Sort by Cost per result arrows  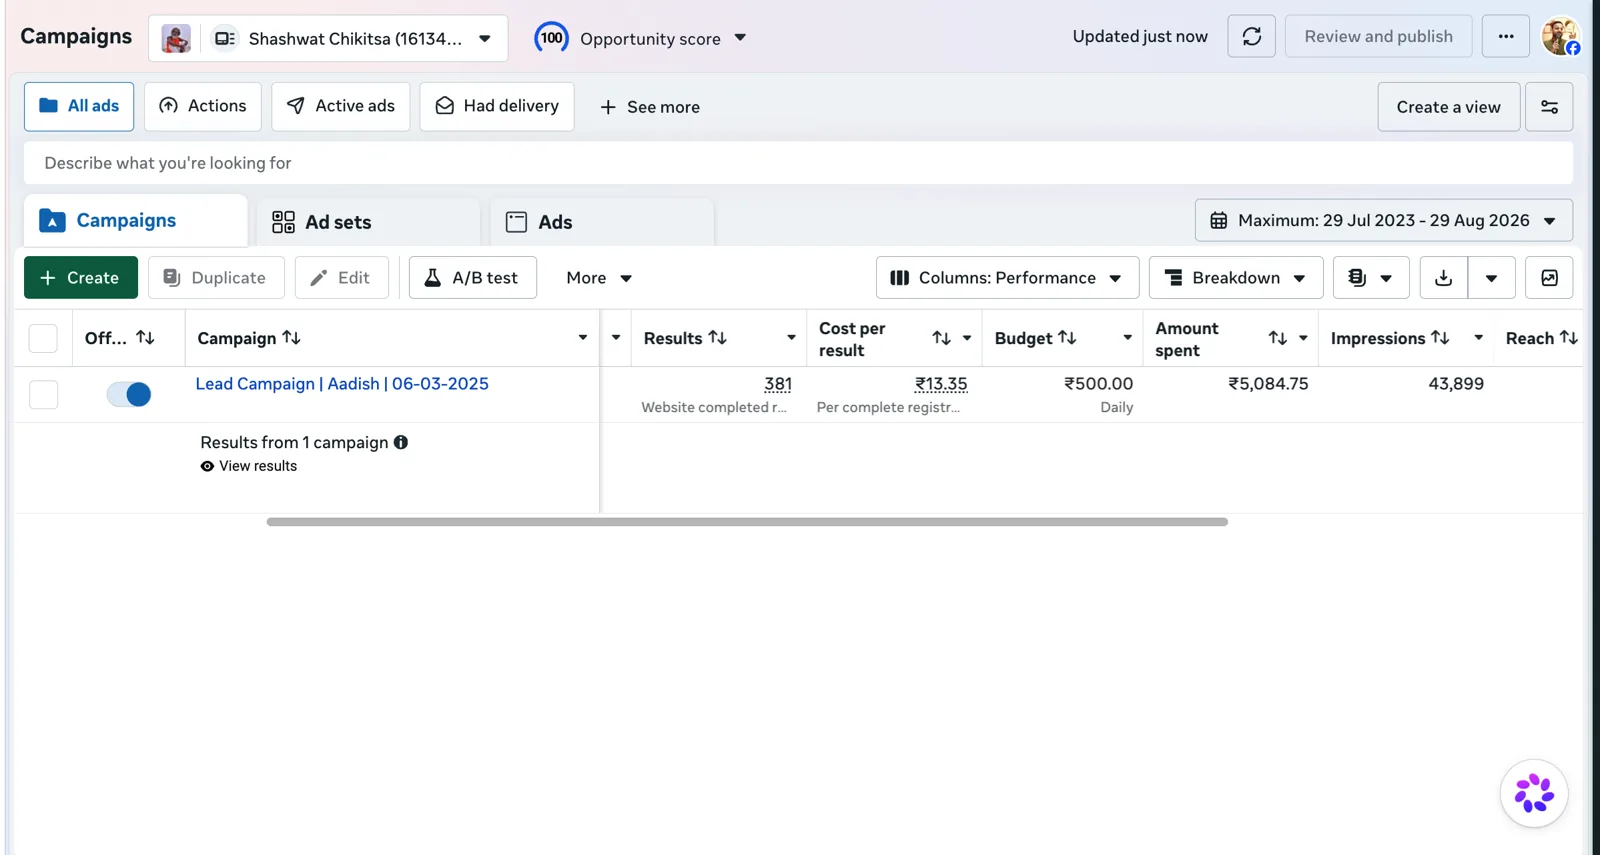[x=941, y=338]
